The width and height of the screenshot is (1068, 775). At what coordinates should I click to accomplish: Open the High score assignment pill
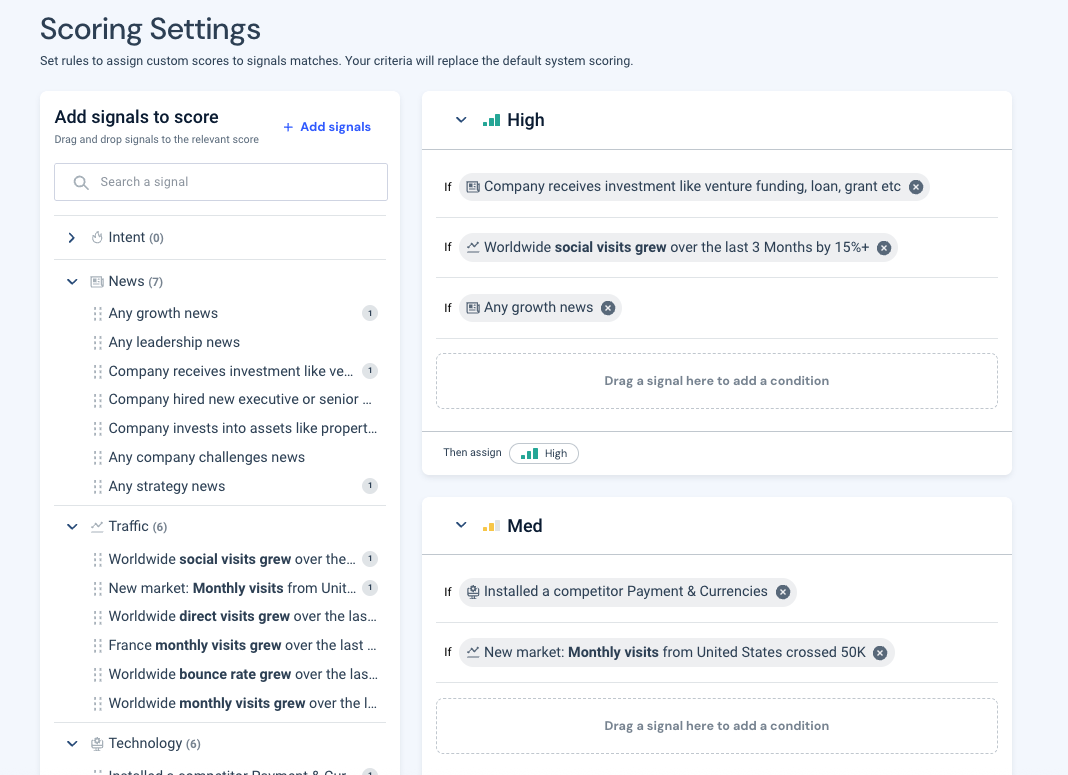coord(544,454)
